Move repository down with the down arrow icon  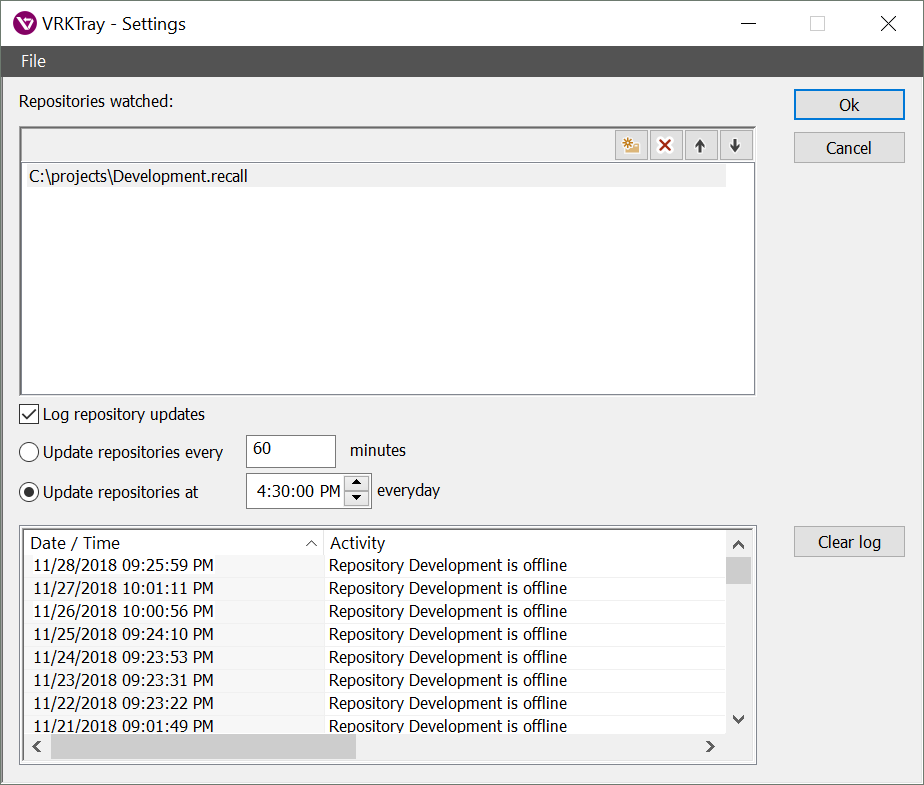[735, 146]
